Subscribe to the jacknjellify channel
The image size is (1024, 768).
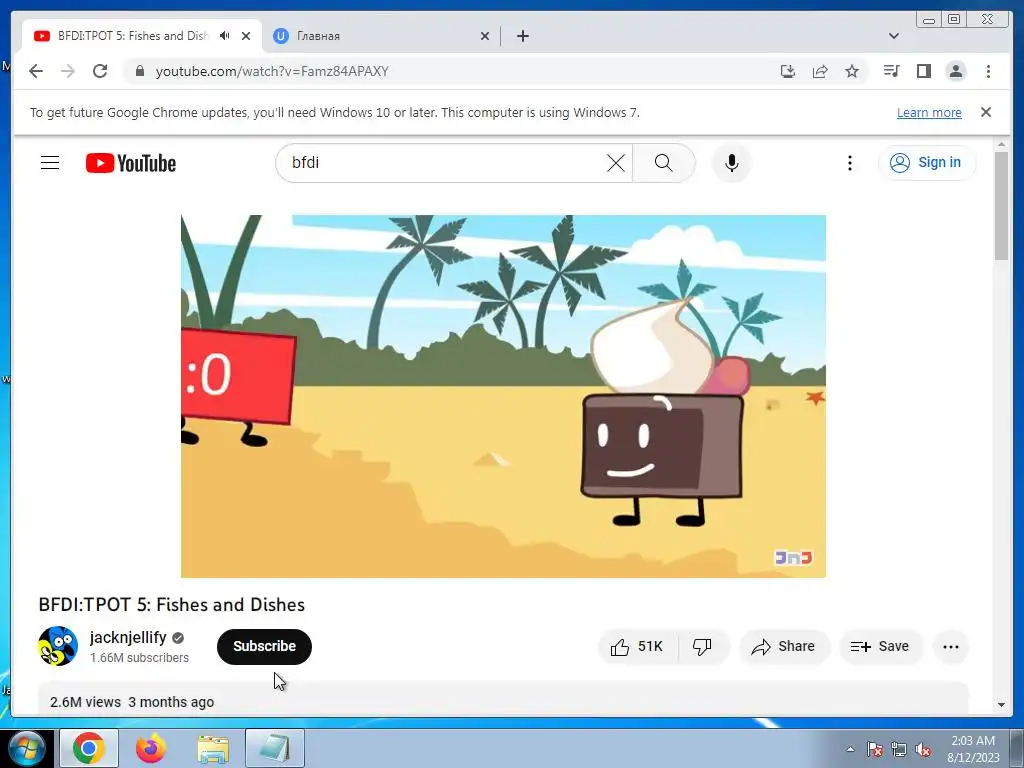pyautogui.click(x=264, y=647)
